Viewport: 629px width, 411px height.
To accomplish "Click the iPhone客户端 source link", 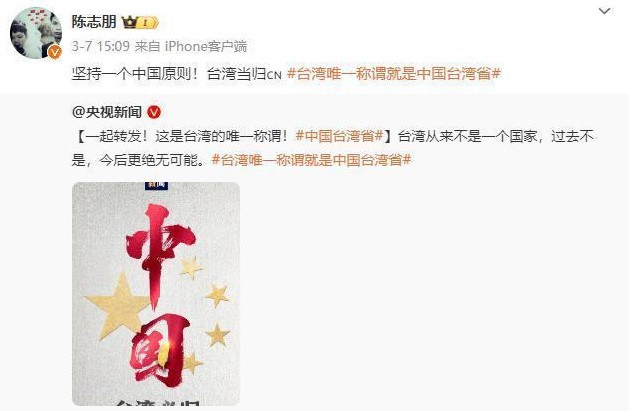I will (206, 46).
